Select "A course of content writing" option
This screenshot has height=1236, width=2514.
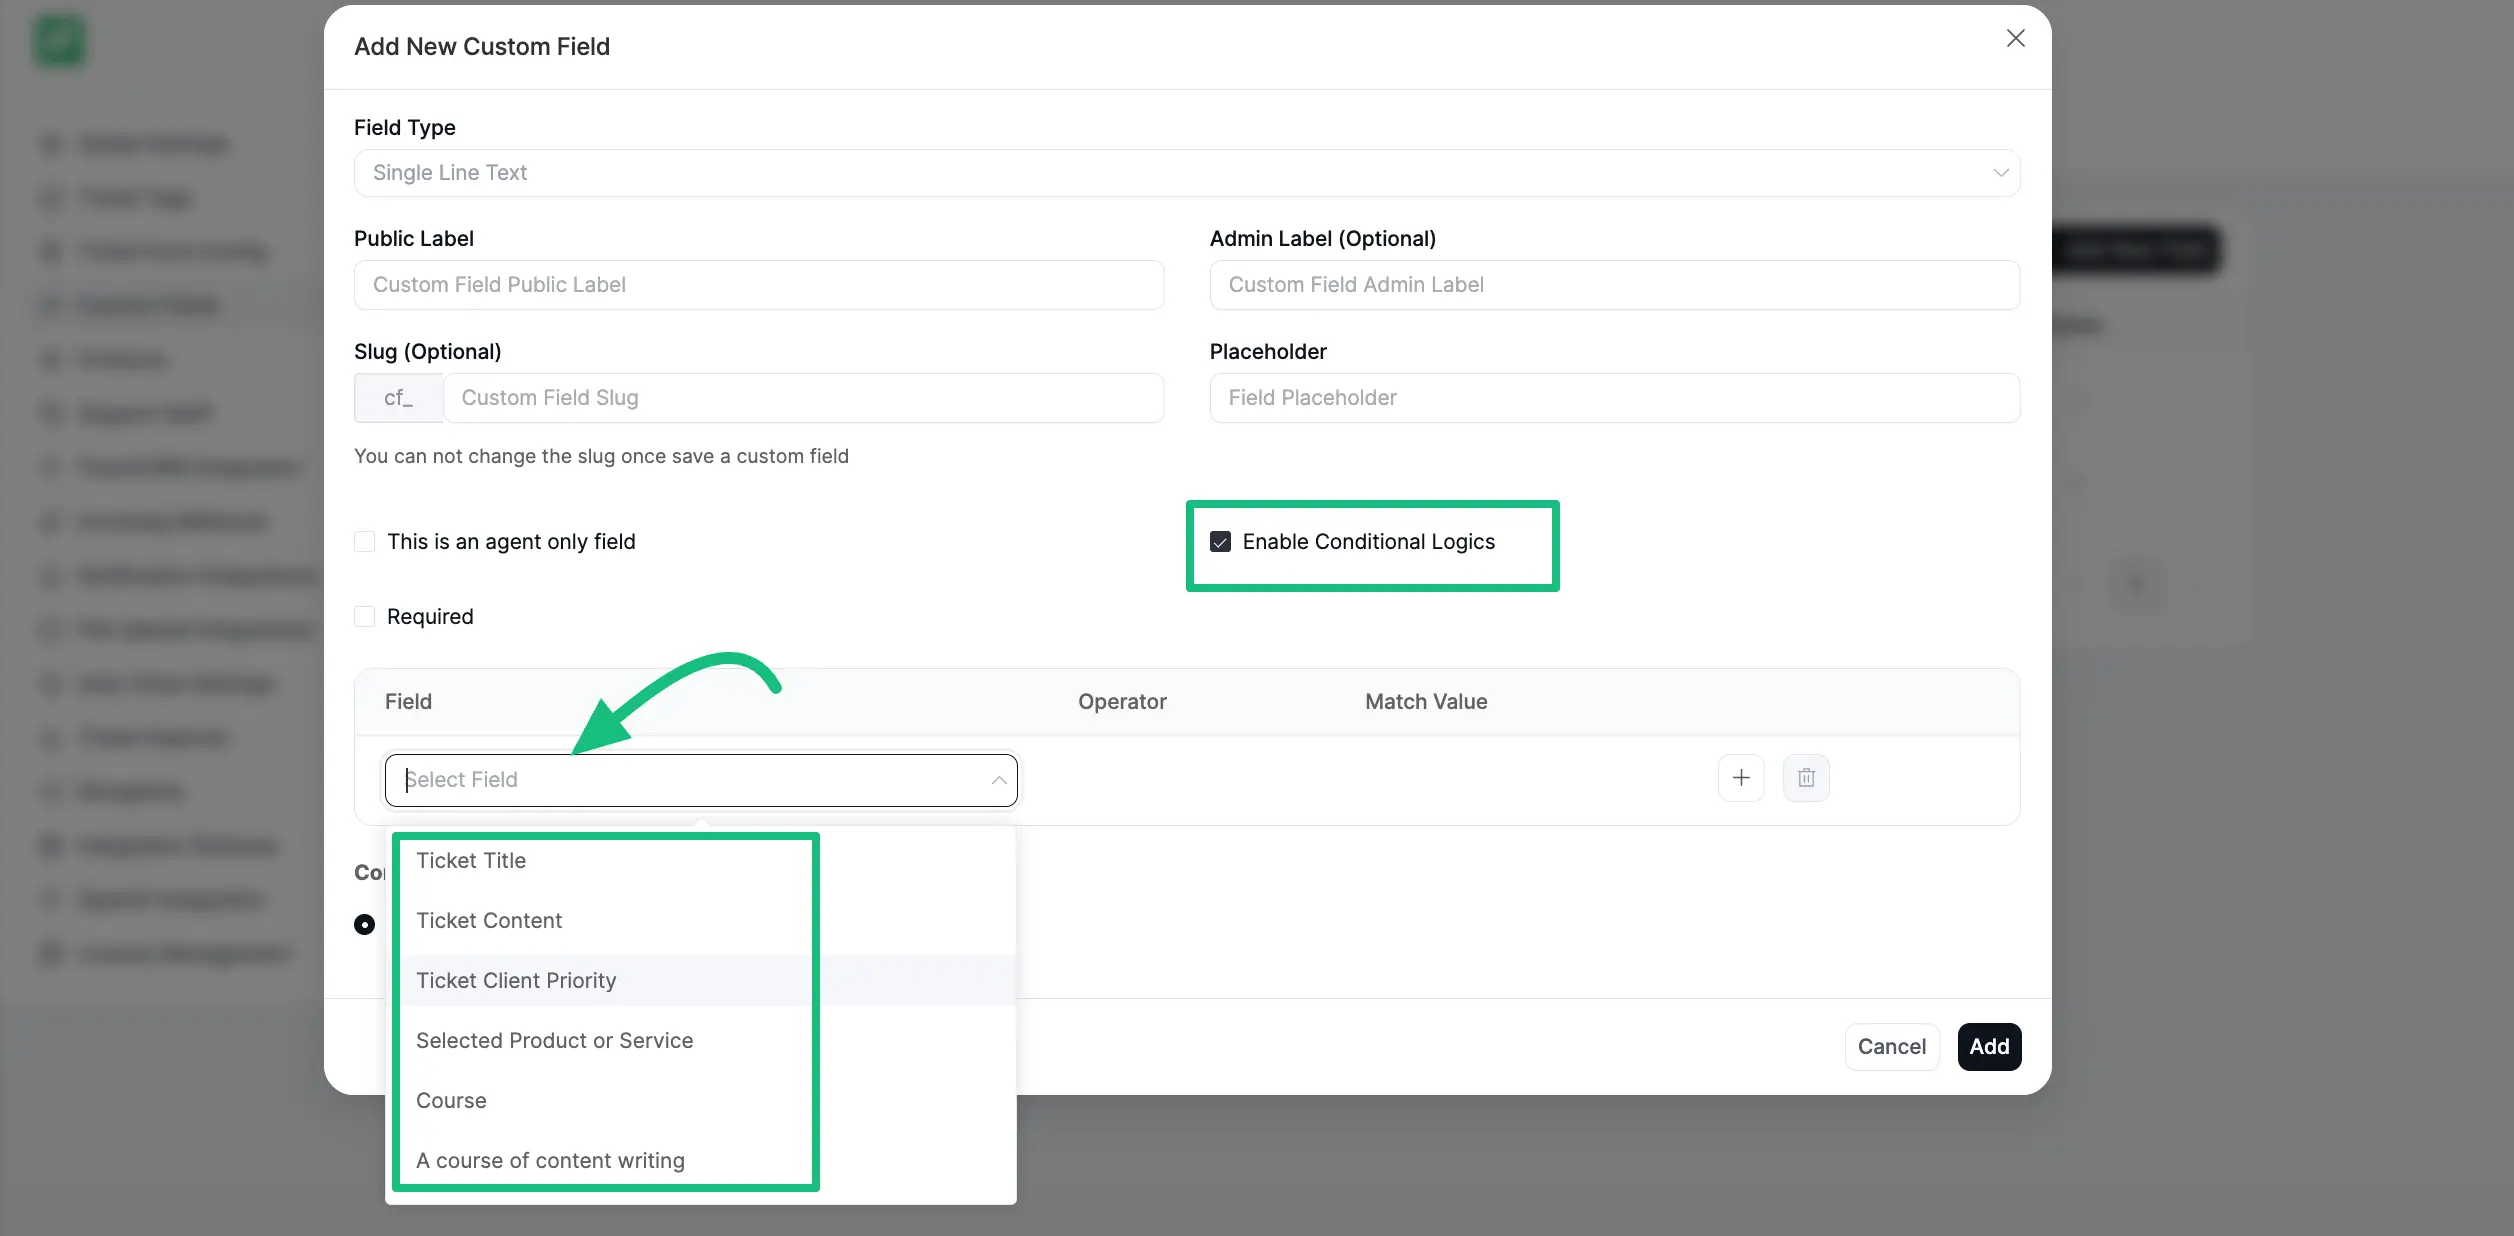click(x=550, y=1160)
